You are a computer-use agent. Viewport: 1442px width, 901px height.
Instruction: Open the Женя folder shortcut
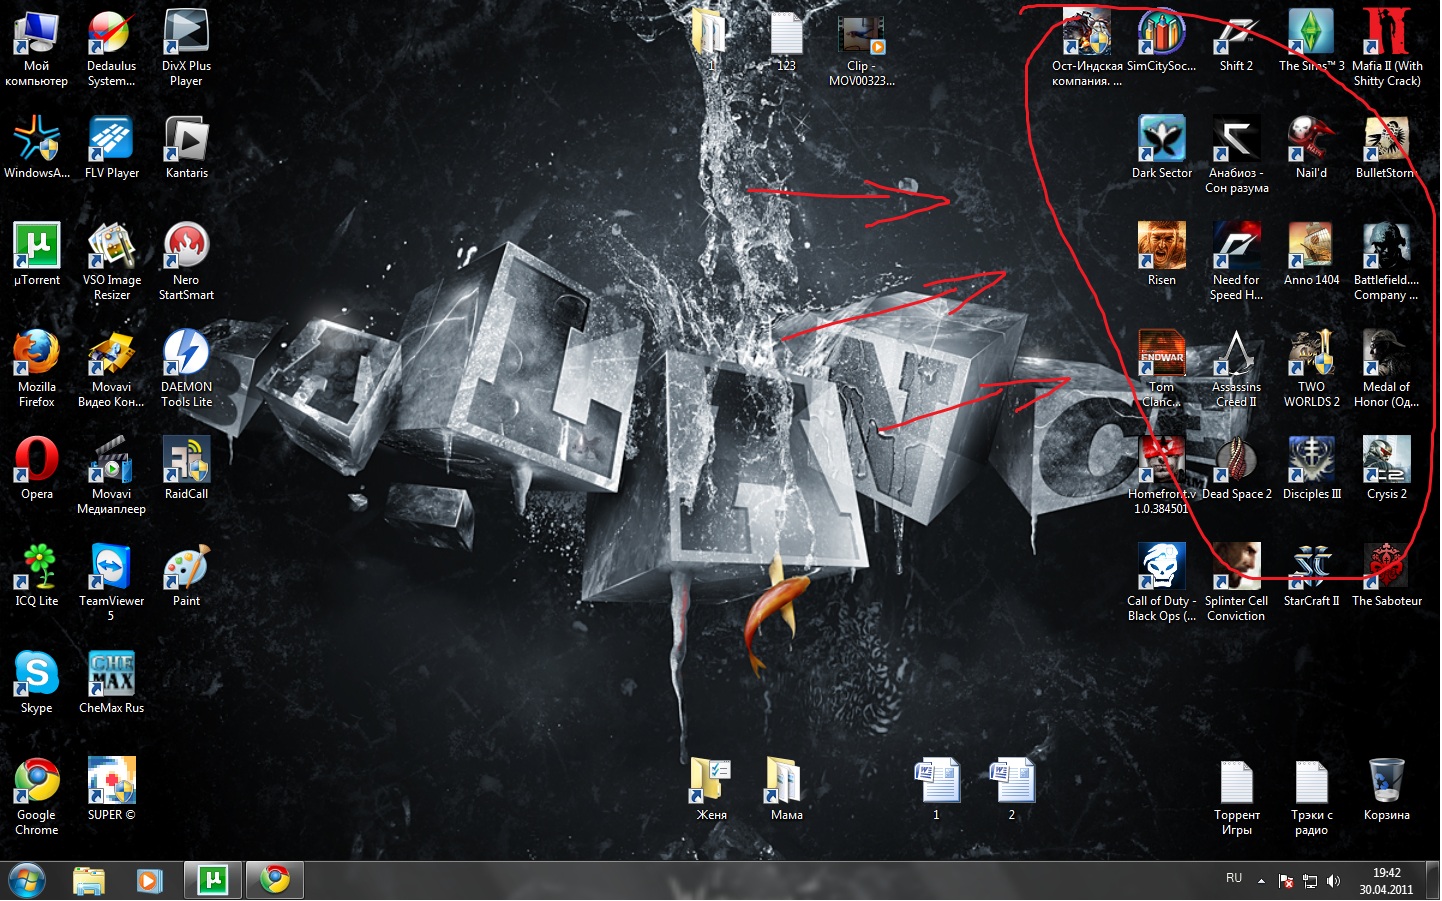tap(711, 790)
